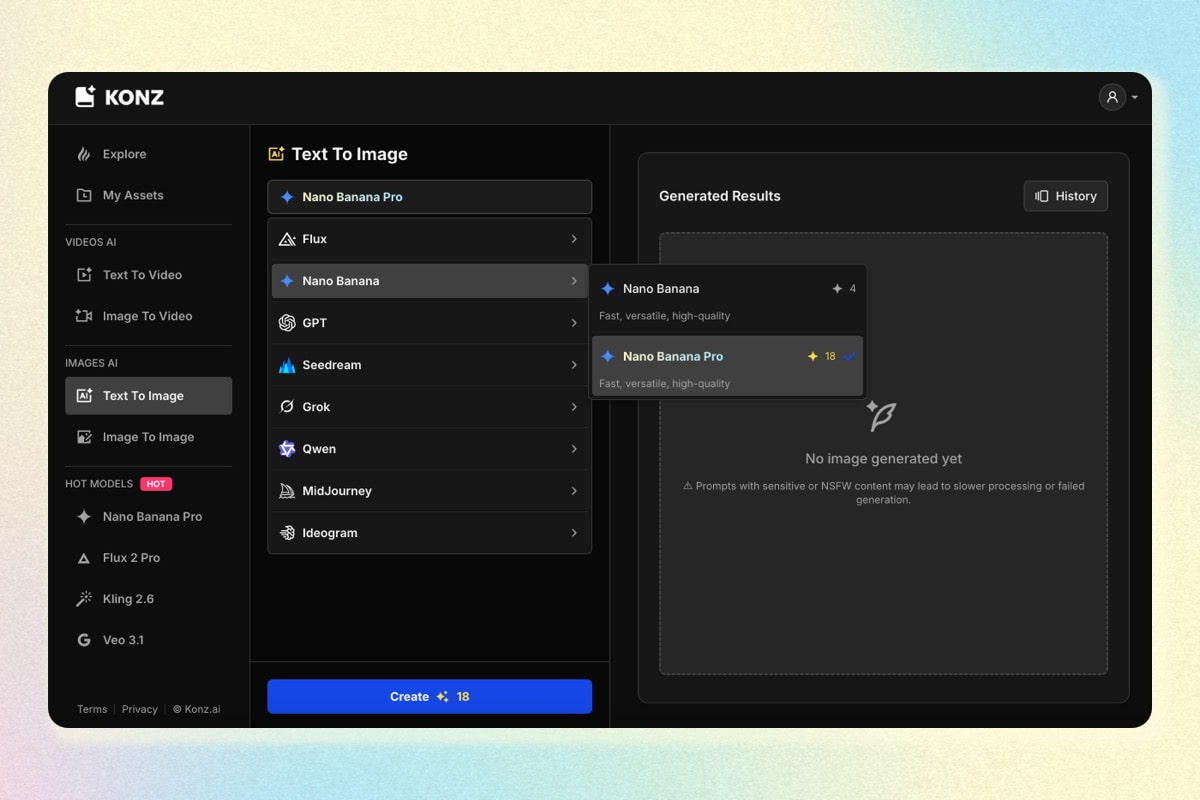The image size is (1200, 800).
Task: Expand the account menu caret
Action: click(x=1135, y=98)
